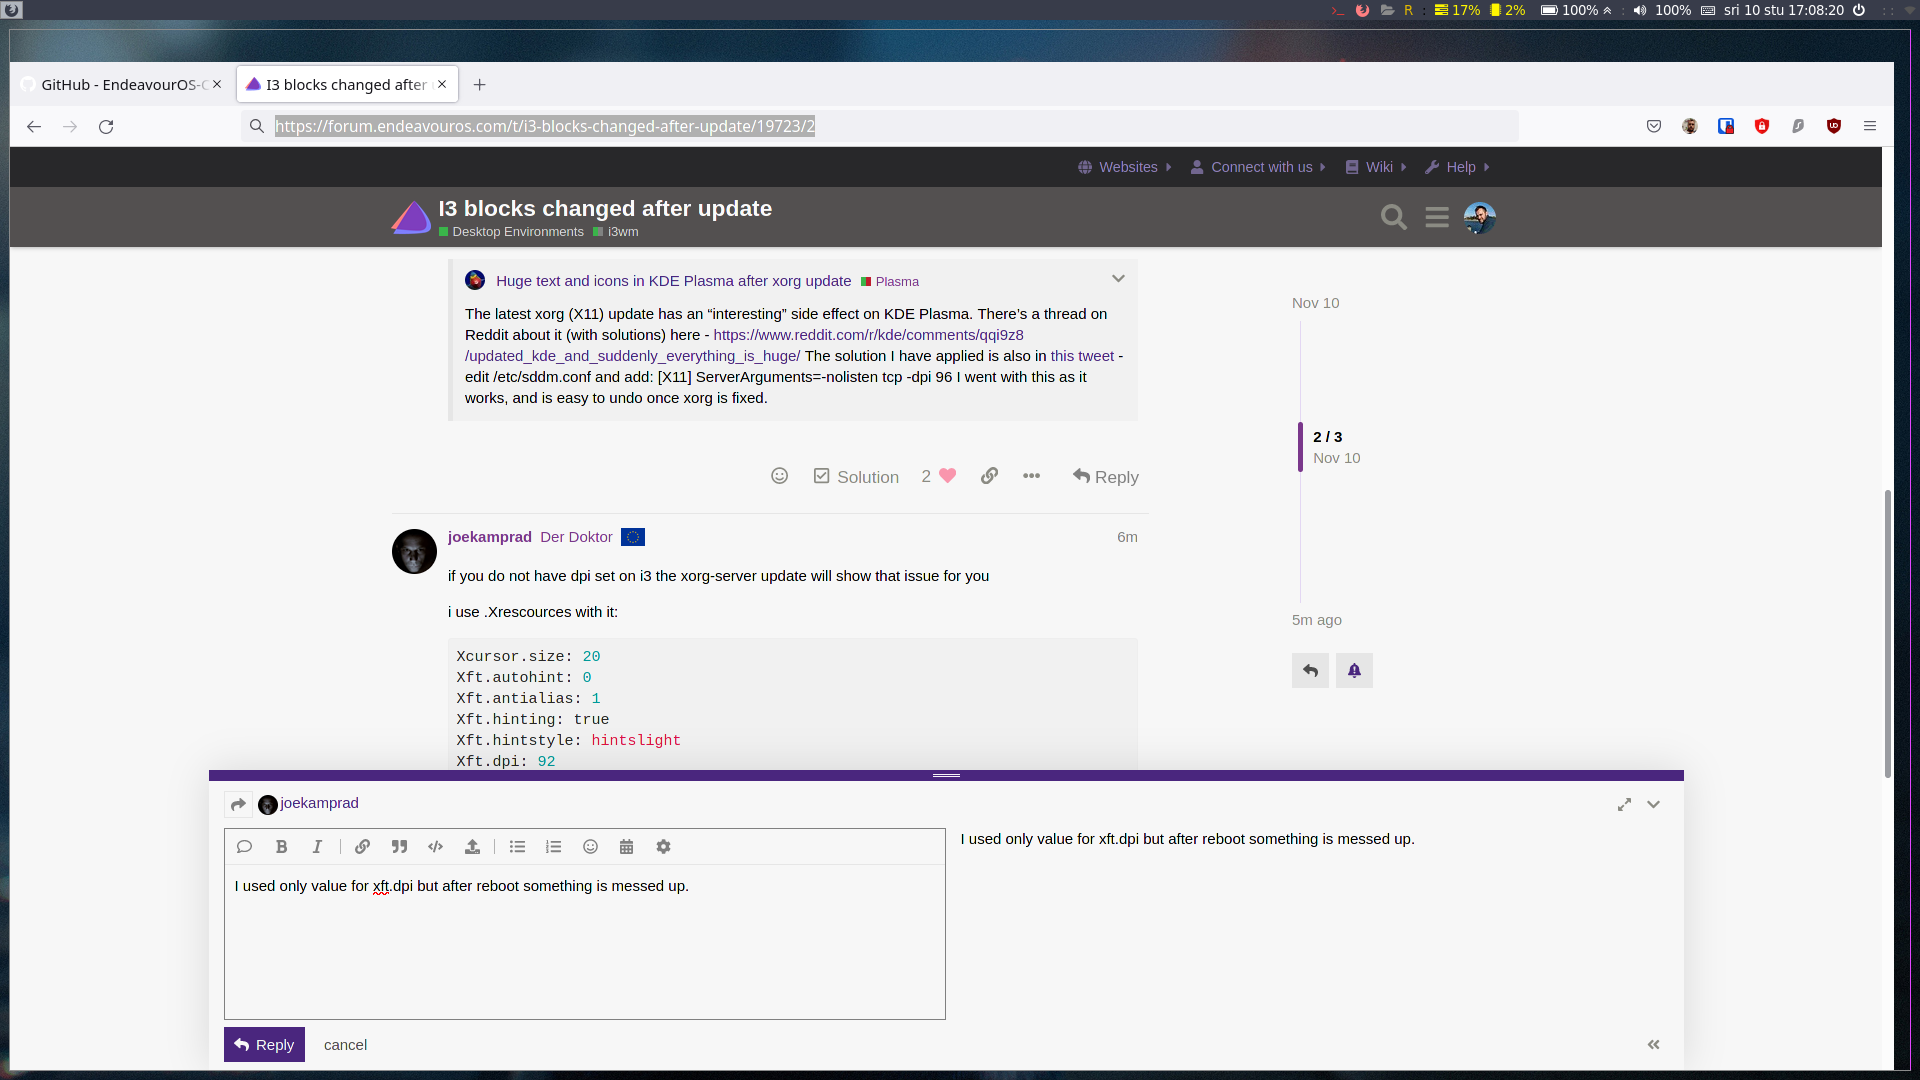Viewport: 1920px width, 1080px height.
Task: Change reply type arrow in composer
Action: click(238, 804)
